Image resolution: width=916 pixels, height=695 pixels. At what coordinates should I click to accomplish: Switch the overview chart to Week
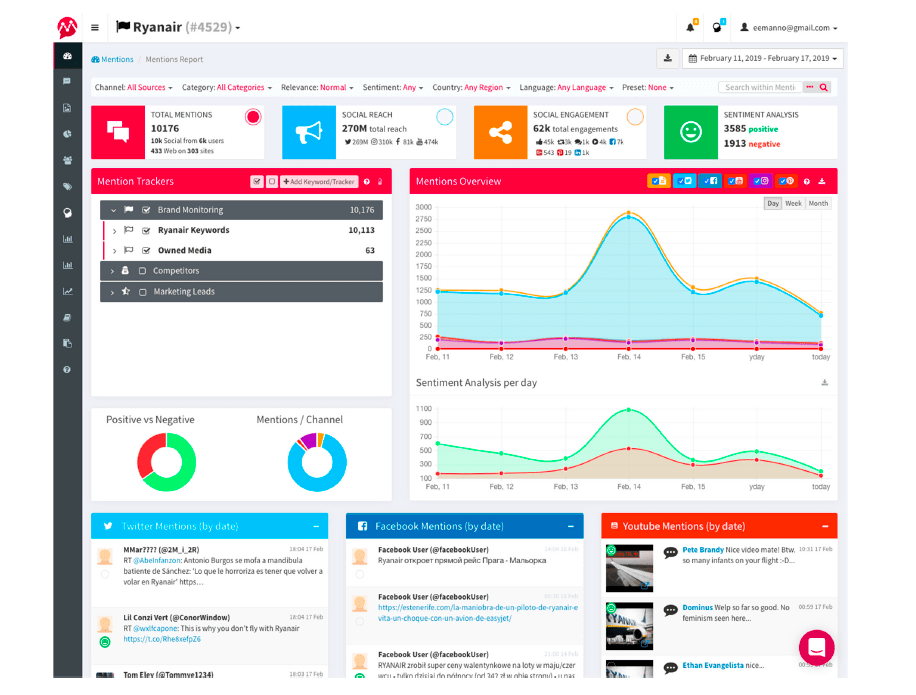click(793, 203)
